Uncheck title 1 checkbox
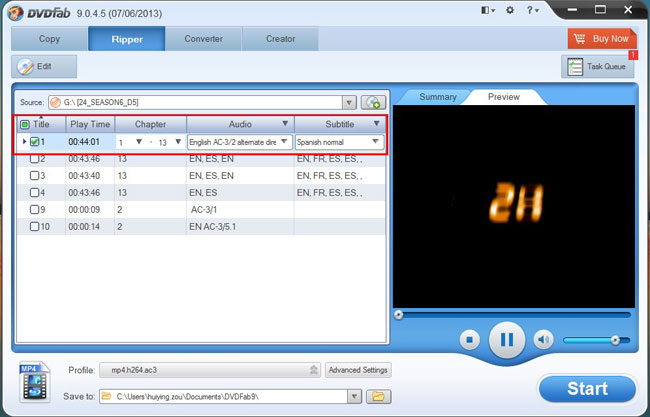650x417 pixels. click(x=35, y=142)
